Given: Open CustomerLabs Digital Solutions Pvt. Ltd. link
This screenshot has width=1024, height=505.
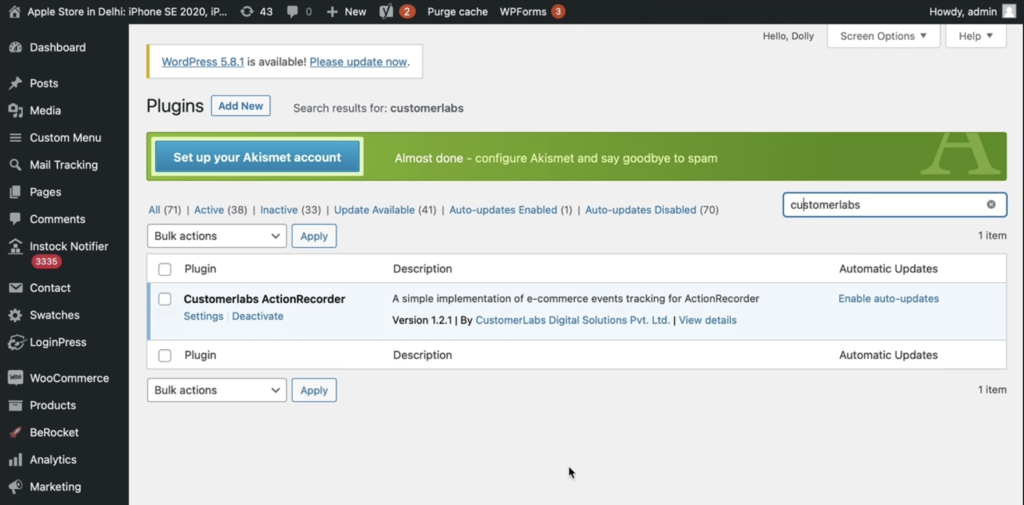Looking at the screenshot, I should [x=573, y=320].
